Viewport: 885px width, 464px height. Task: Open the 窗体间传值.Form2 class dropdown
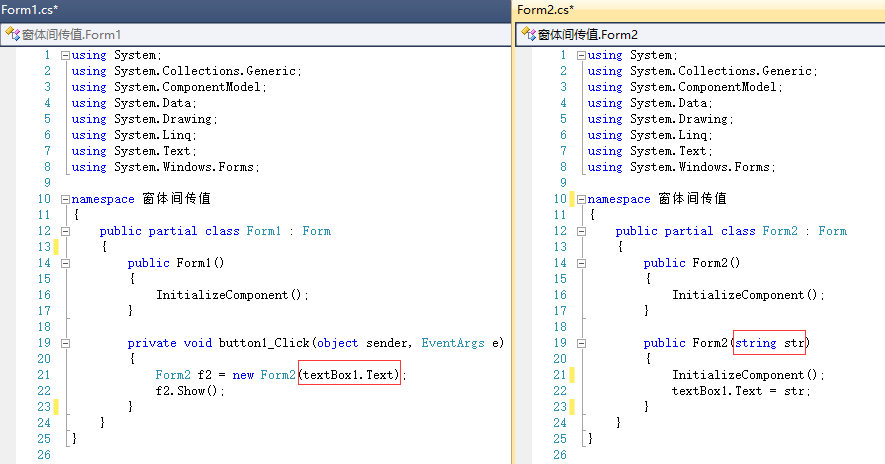tap(701, 34)
